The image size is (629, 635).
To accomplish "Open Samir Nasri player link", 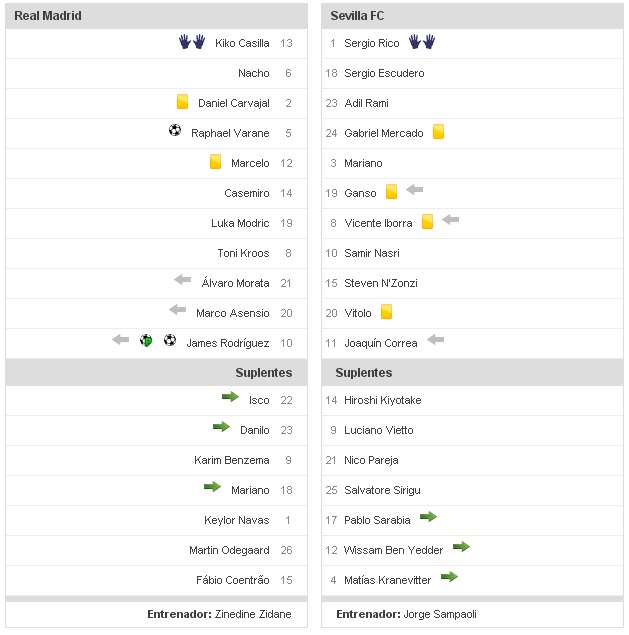I will (371, 253).
